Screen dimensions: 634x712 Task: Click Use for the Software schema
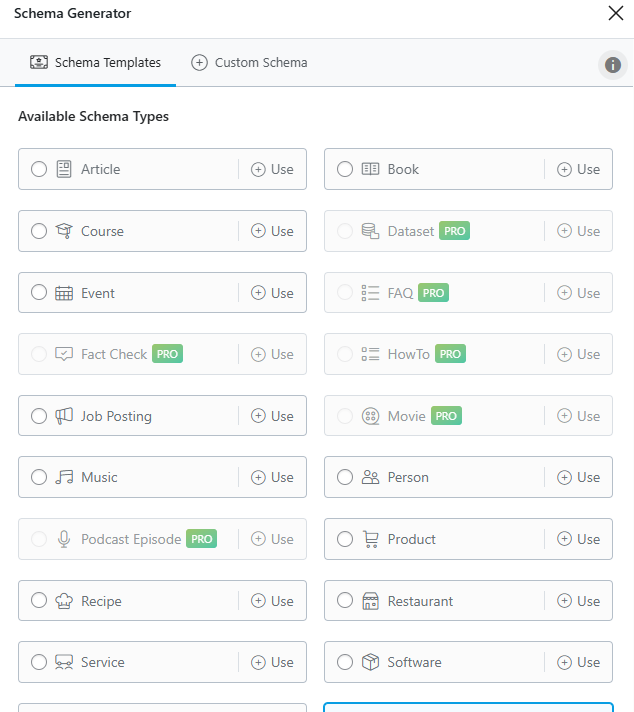coord(579,662)
